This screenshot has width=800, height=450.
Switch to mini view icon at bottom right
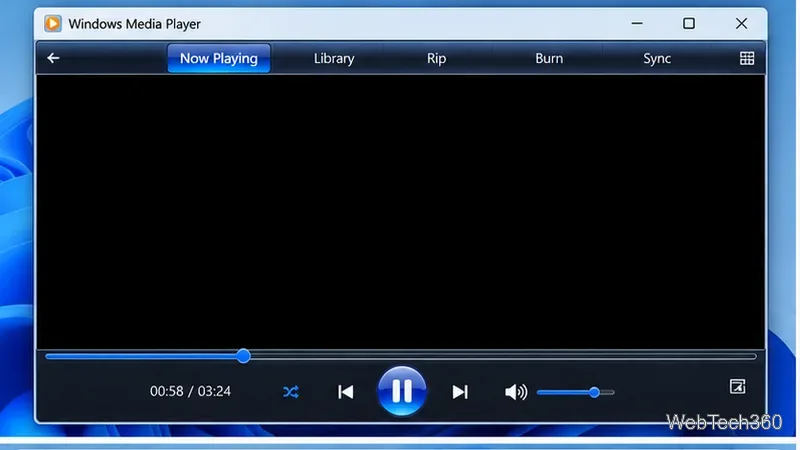tap(737, 386)
